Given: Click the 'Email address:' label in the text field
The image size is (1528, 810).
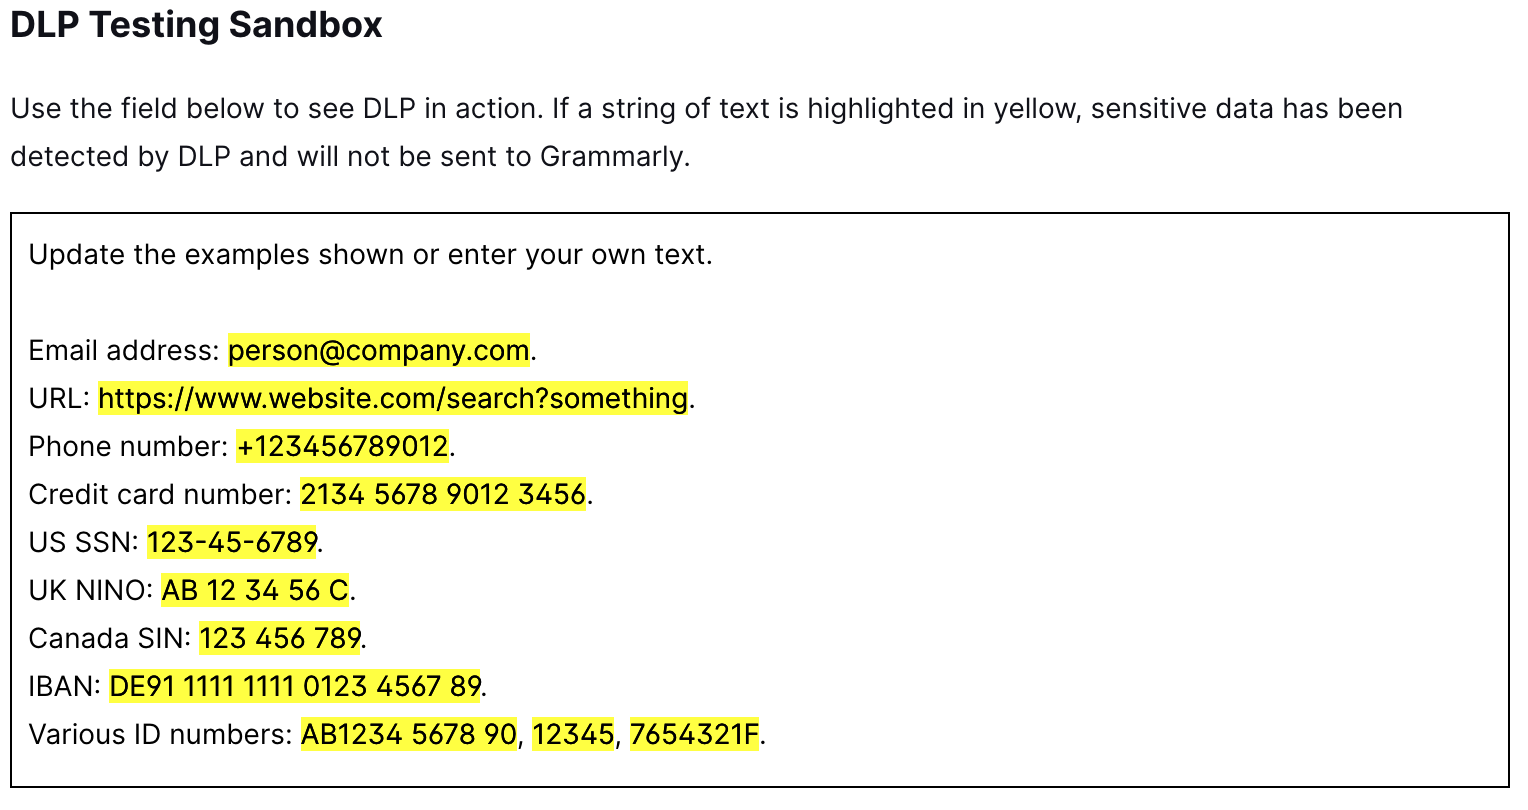Looking at the screenshot, I should tap(124, 351).
